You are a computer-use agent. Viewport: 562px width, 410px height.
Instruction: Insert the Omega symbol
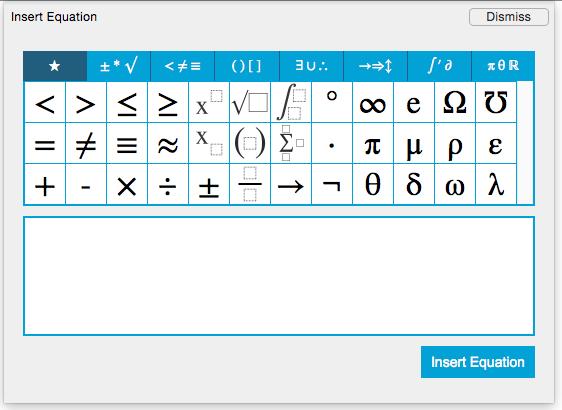[x=455, y=102]
